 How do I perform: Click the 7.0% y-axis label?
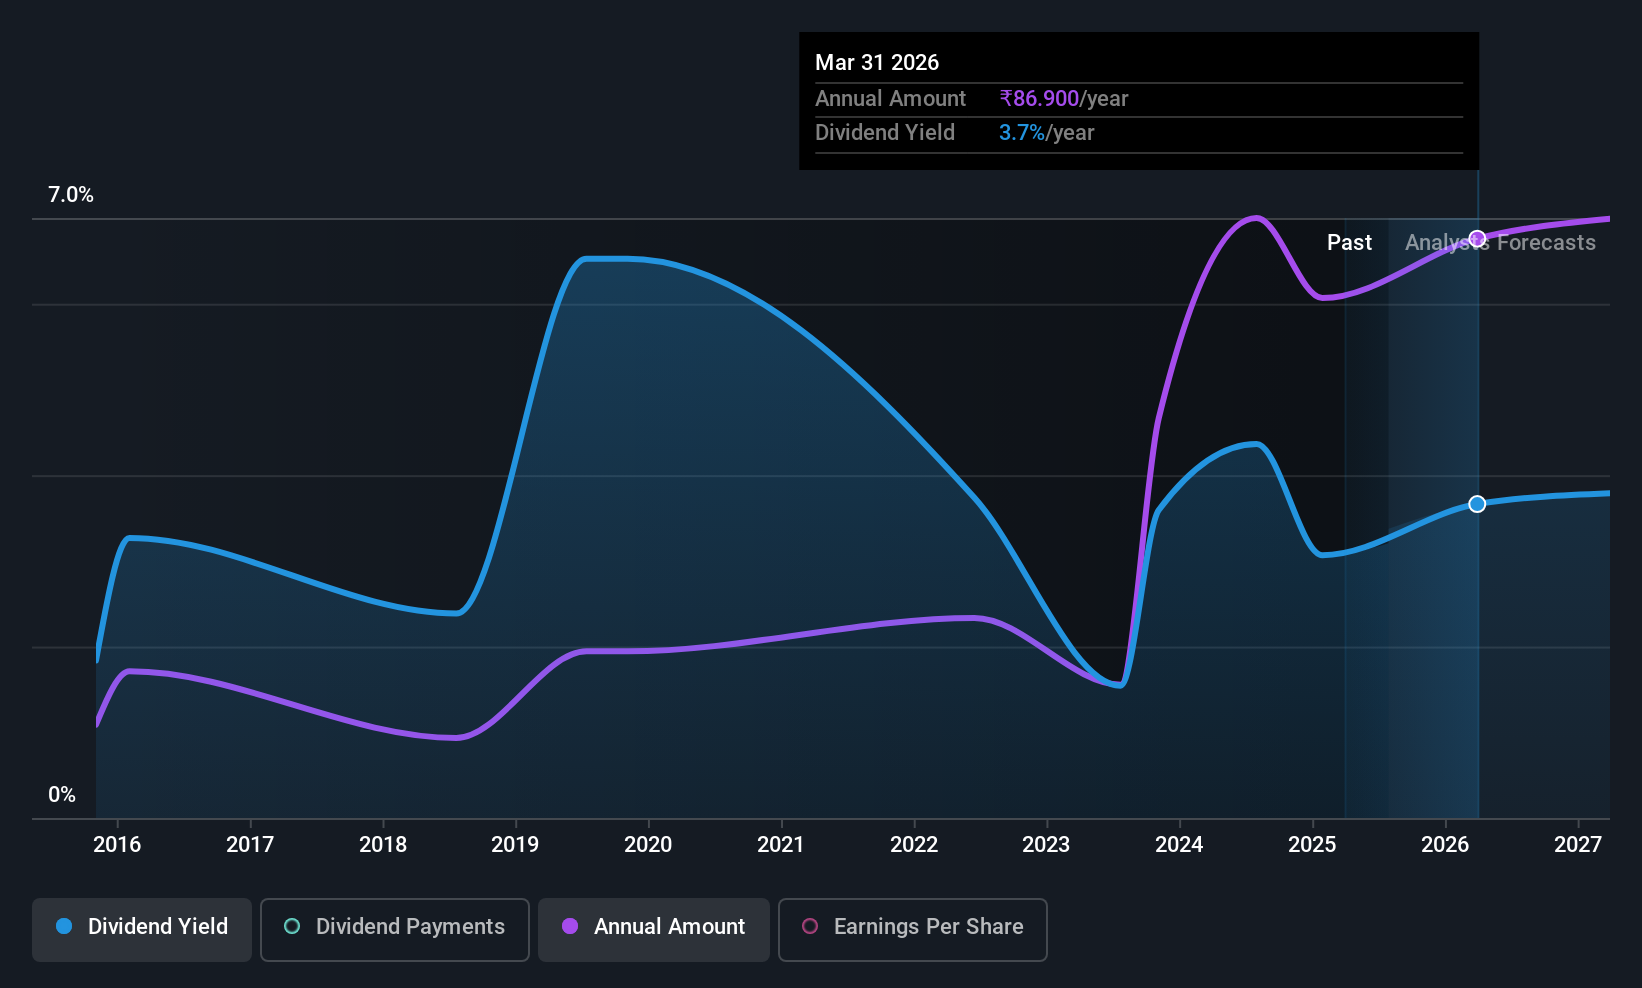[x=71, y=195]
